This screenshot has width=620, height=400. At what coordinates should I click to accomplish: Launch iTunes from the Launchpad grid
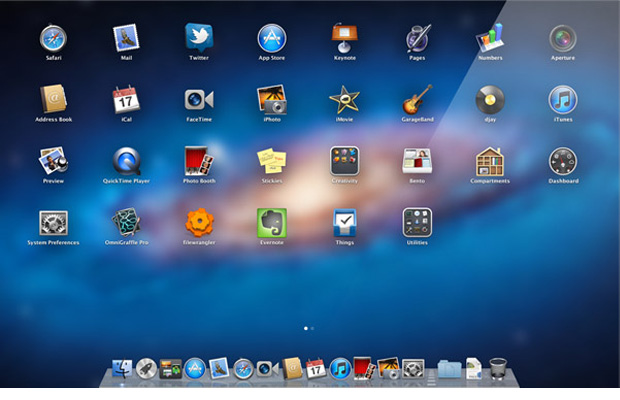[563, 100]
